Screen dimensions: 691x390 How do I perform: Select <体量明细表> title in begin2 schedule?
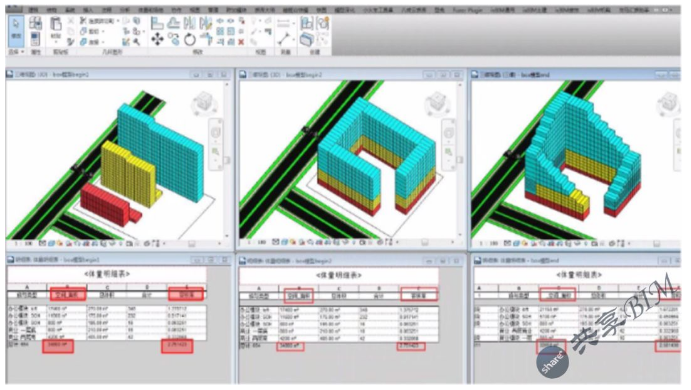click(338, 275)
